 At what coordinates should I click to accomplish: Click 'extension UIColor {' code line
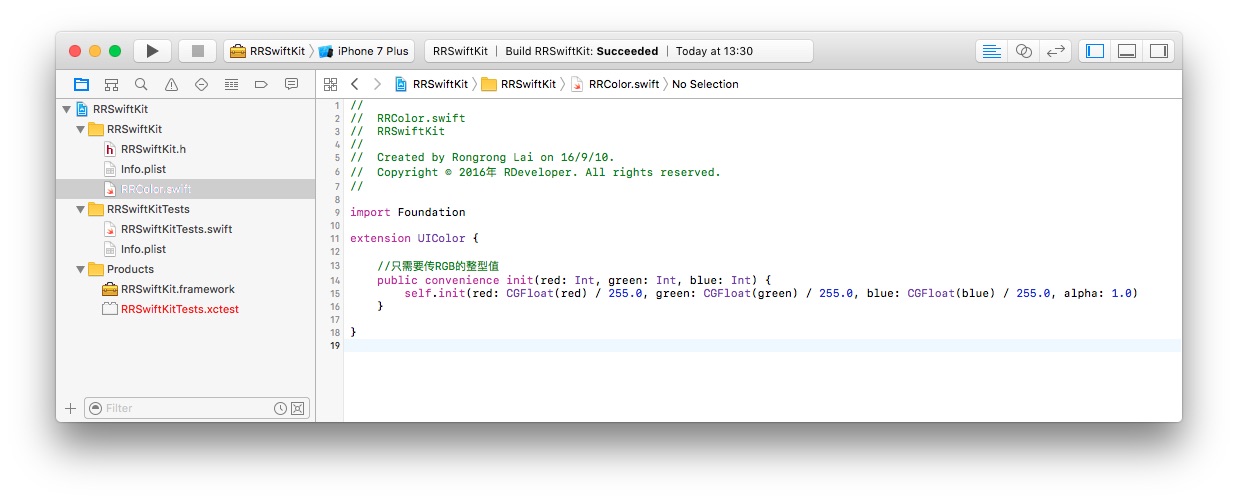414,238
